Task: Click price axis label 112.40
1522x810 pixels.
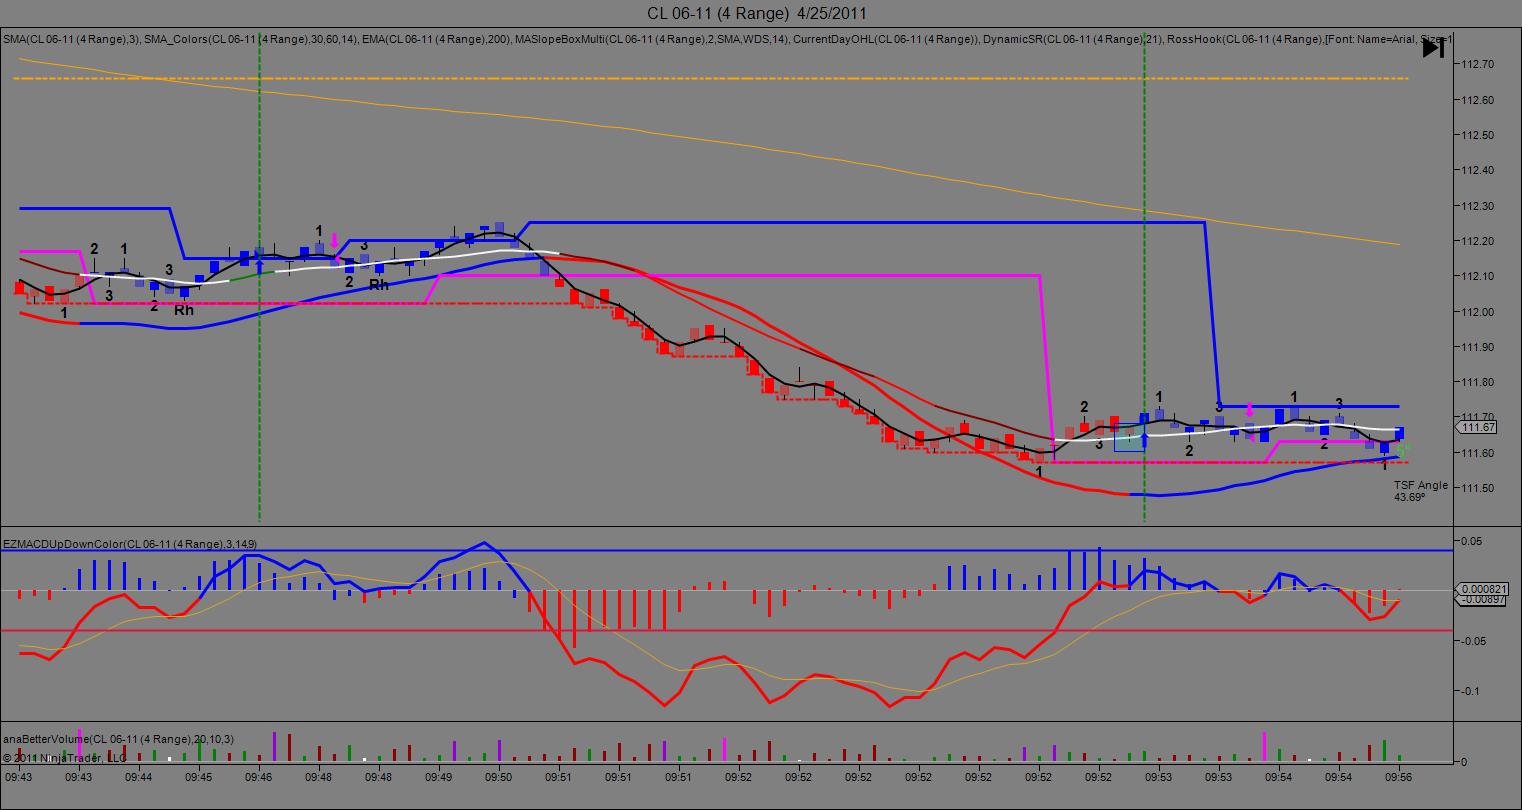Action: (x=1477, y=171)
